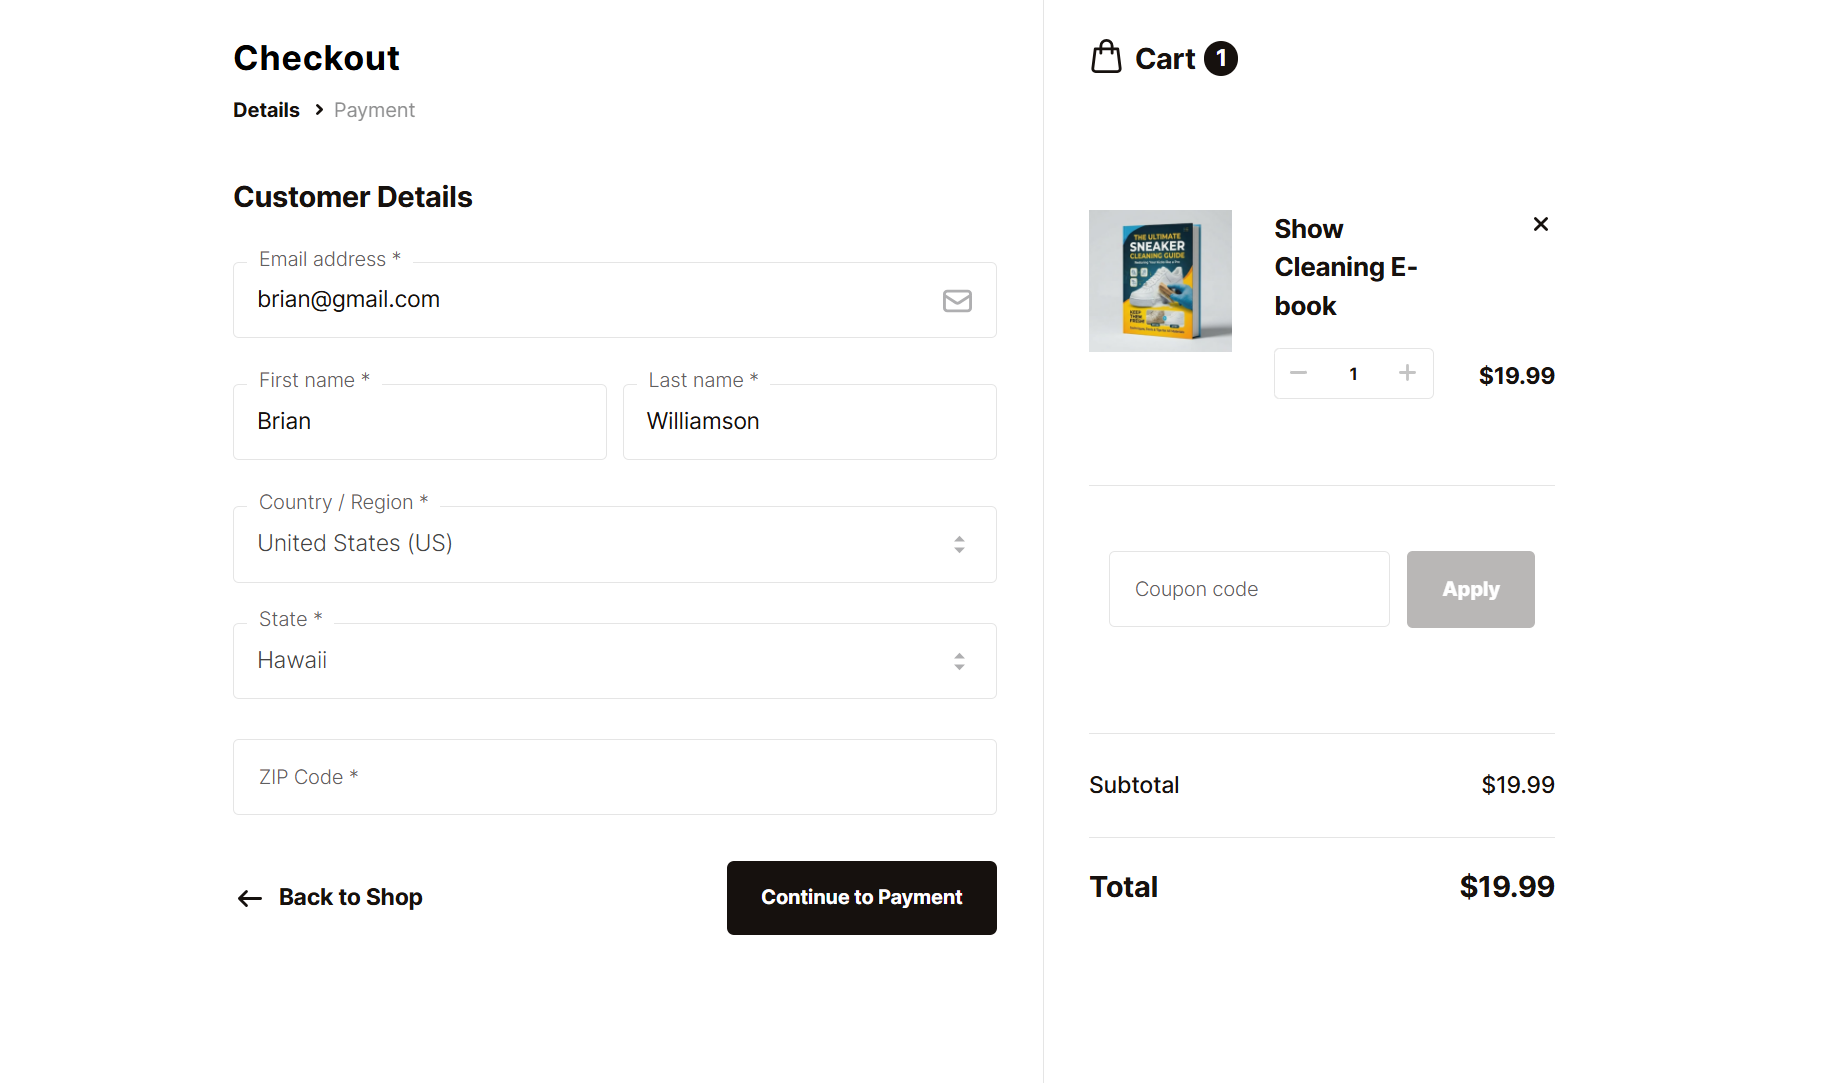1824x1083 pixels.
Task: Click the sneaker cleaning e-book thumbnail
Action: point(1159,281)
